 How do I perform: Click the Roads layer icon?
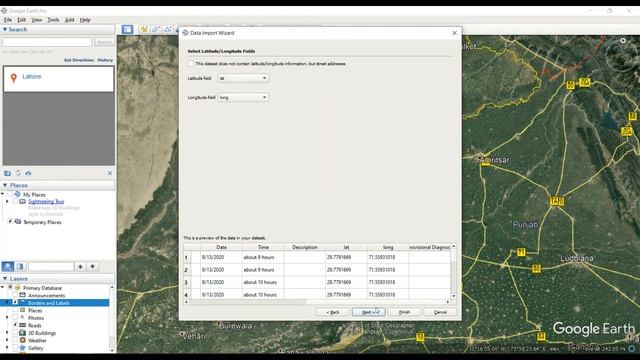tap(22, 325)
